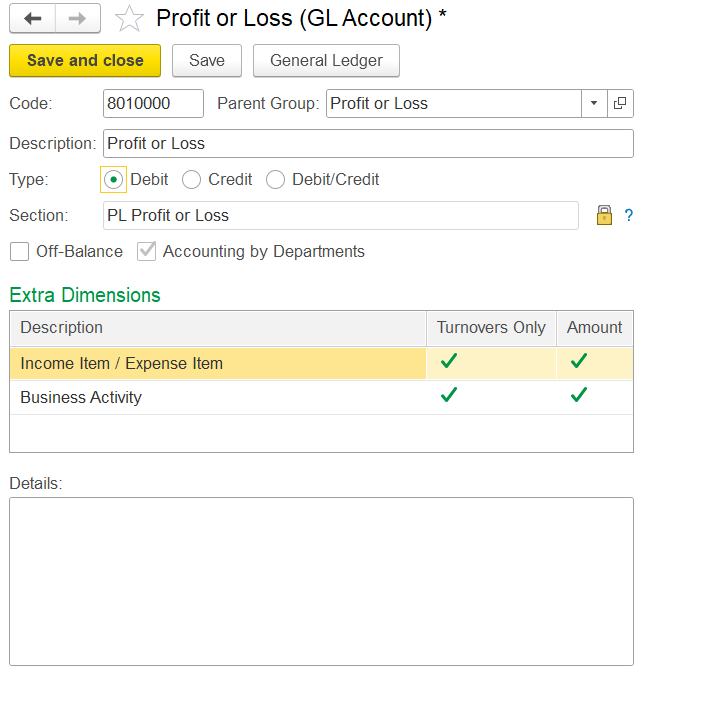
Task: Go back with the left arrow
Action: click(x=32, y=18)
